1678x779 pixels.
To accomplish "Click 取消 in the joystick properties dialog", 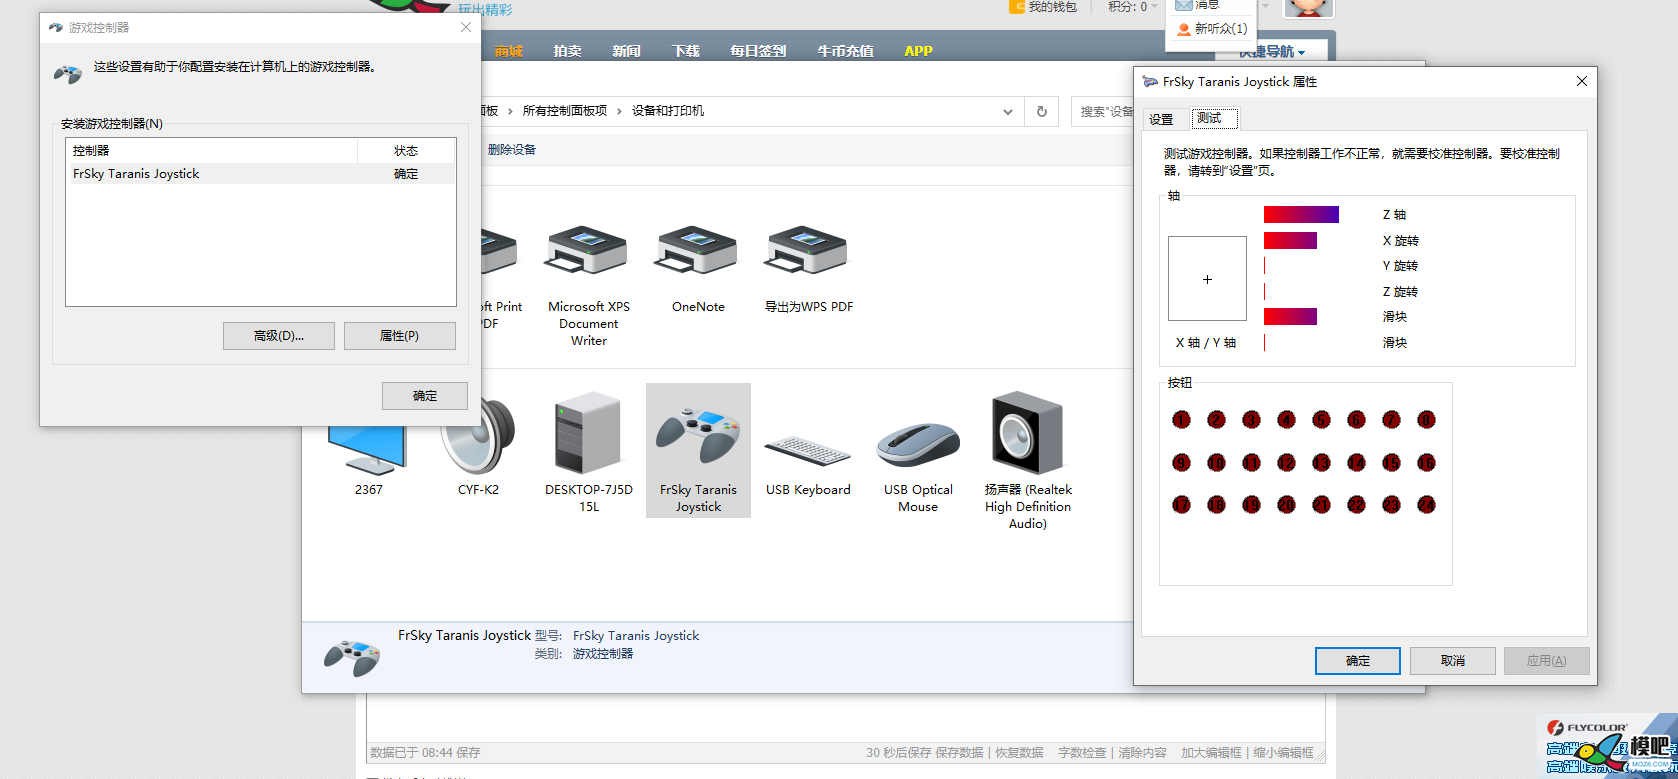I will pos(1453,661).
